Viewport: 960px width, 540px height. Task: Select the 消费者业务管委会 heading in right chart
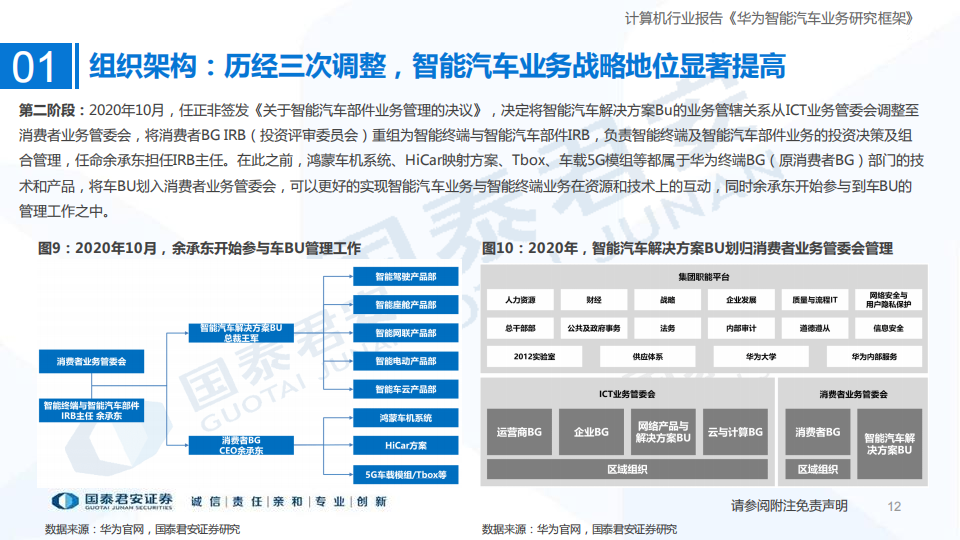click(x=853, y=394)
